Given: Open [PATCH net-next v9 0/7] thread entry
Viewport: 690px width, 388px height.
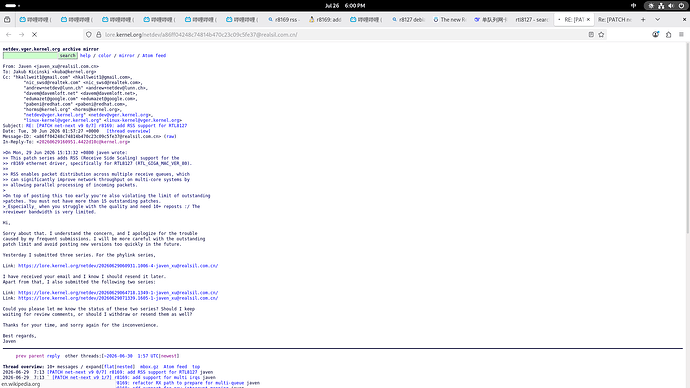Looking at the screenshot, I should tap(122, 372).
